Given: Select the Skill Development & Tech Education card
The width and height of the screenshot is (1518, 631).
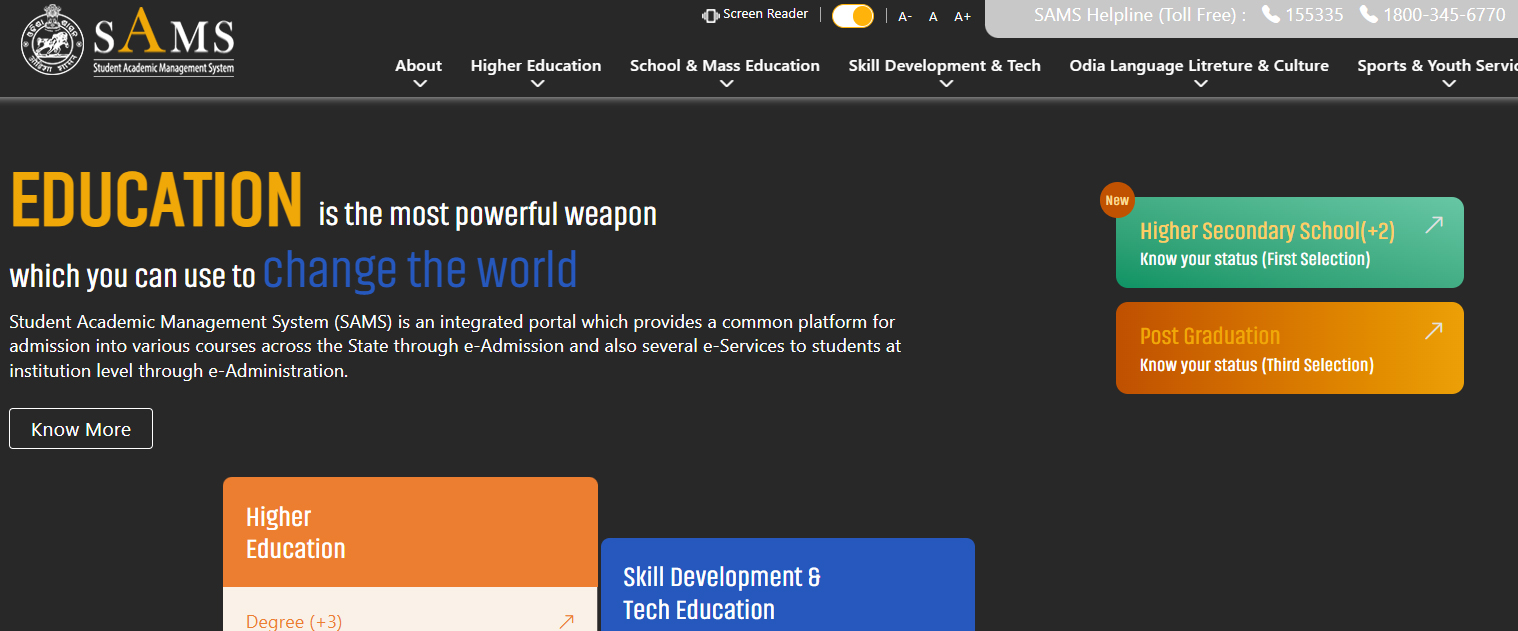Looking at the screenshot, I should pos(787,592).
